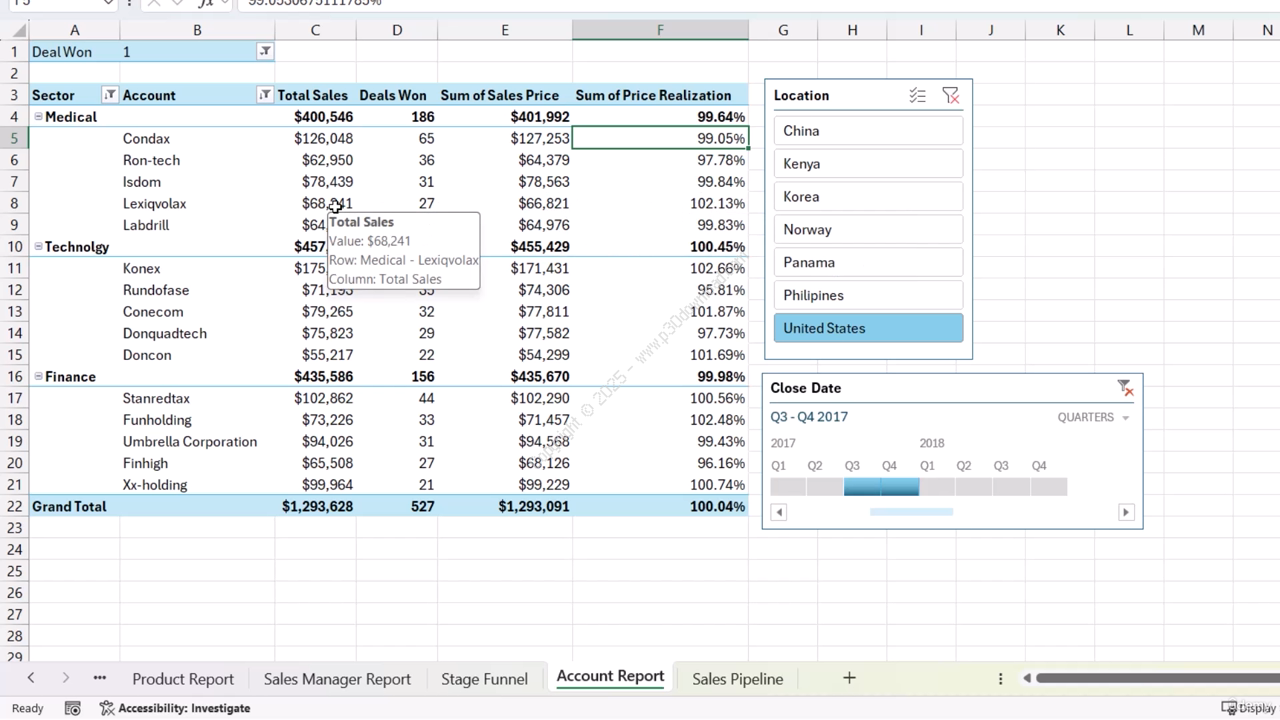The height and width of the screenshot is (720, 1280).
Task: Select the Donquadtech account cell
Action: point(197,334)
